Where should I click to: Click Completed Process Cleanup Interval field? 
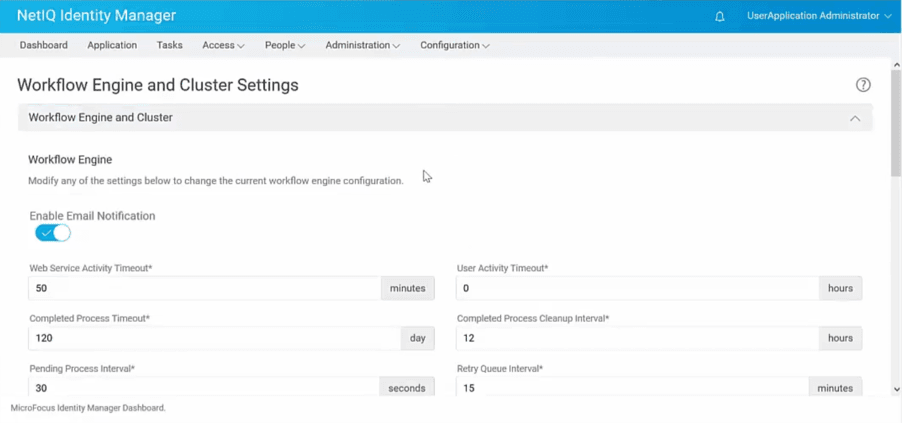pos(637,338)
